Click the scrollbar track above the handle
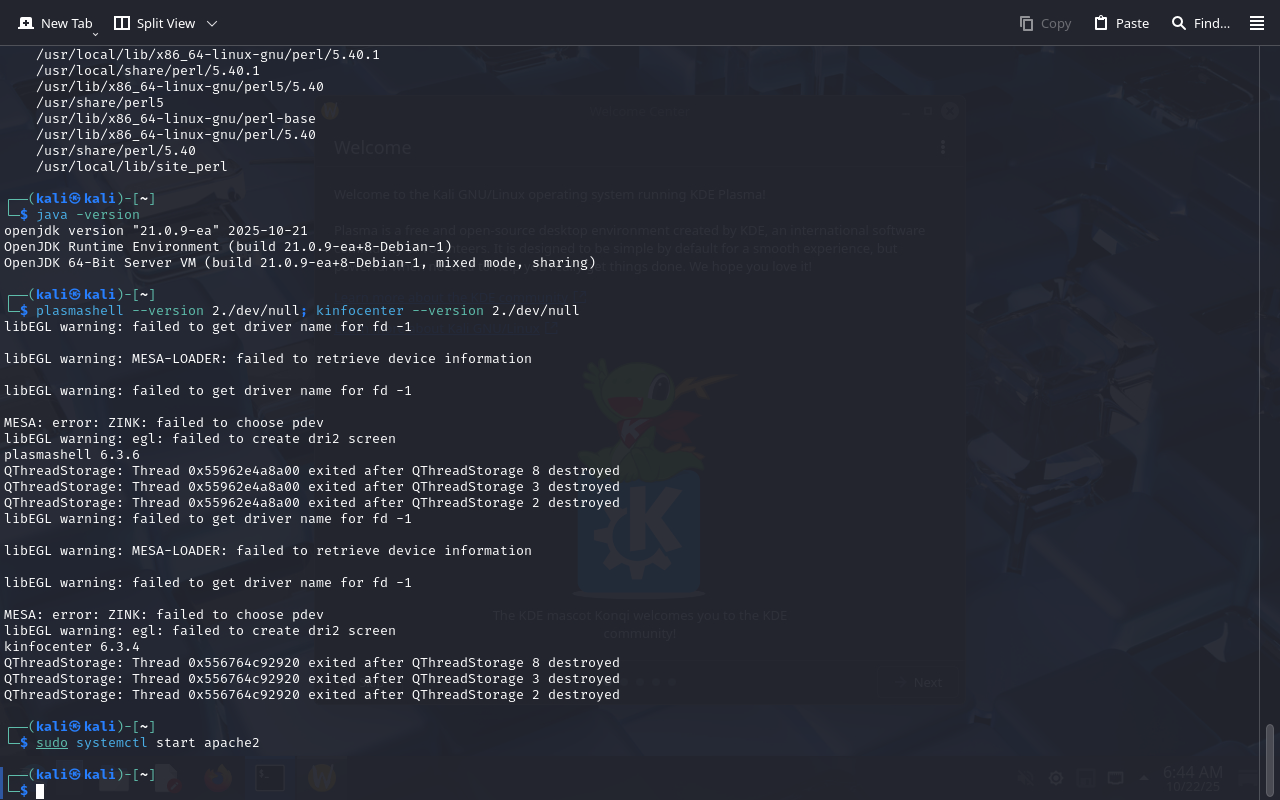1280x800 pixels. click(x=1271, y=400)
